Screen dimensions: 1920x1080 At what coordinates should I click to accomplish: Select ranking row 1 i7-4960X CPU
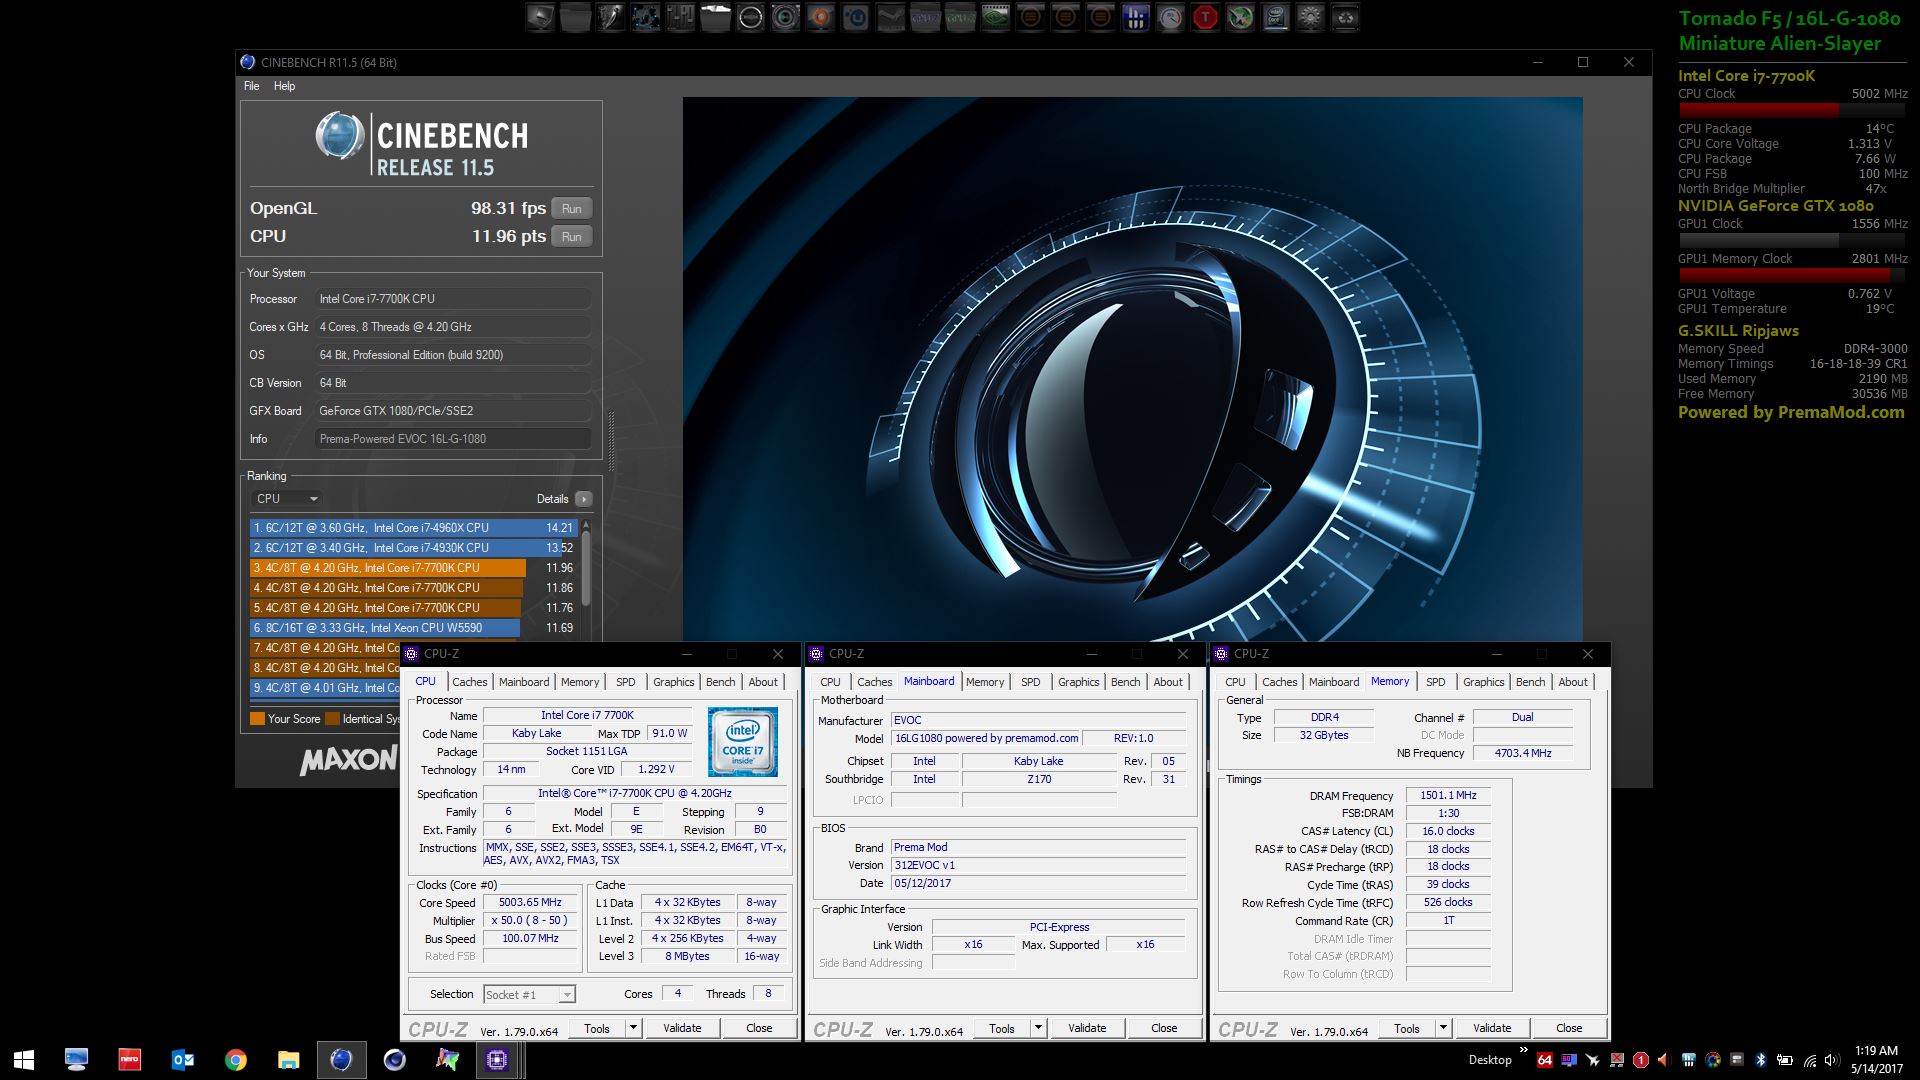[x=413, y=528]
